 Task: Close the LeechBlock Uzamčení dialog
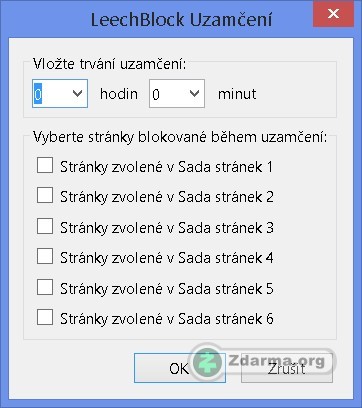333,14
